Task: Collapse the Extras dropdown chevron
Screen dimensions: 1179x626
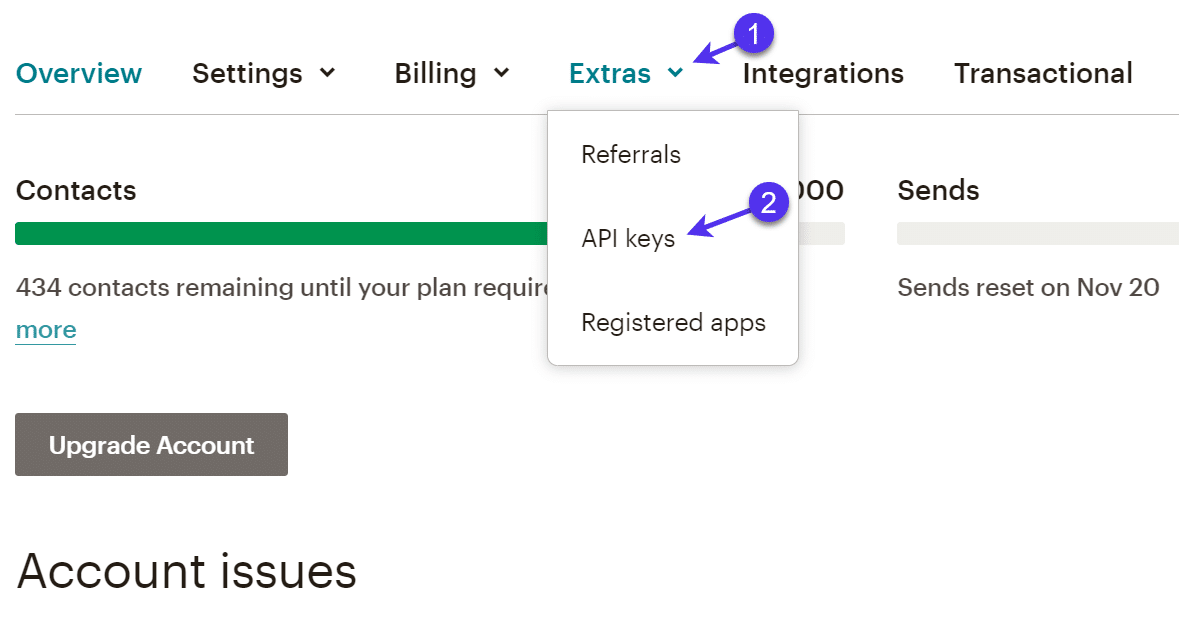Action: tap(676, 74)
